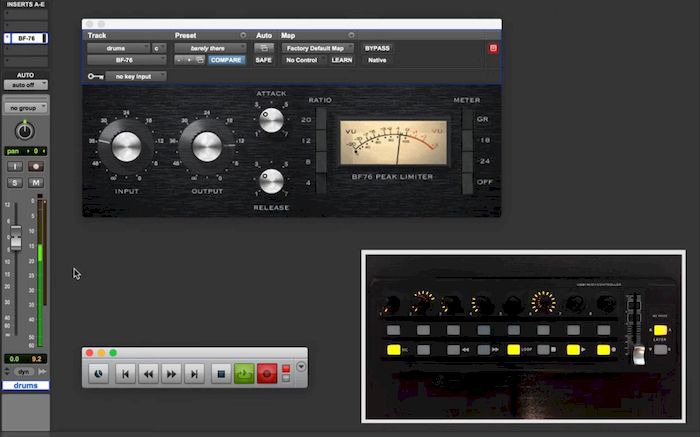
Task: Select ratio 8 button
Action: (321, 162)
